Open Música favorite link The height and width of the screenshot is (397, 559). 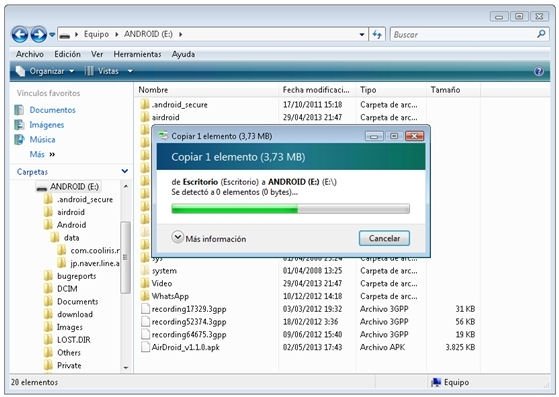coord(42,140)
